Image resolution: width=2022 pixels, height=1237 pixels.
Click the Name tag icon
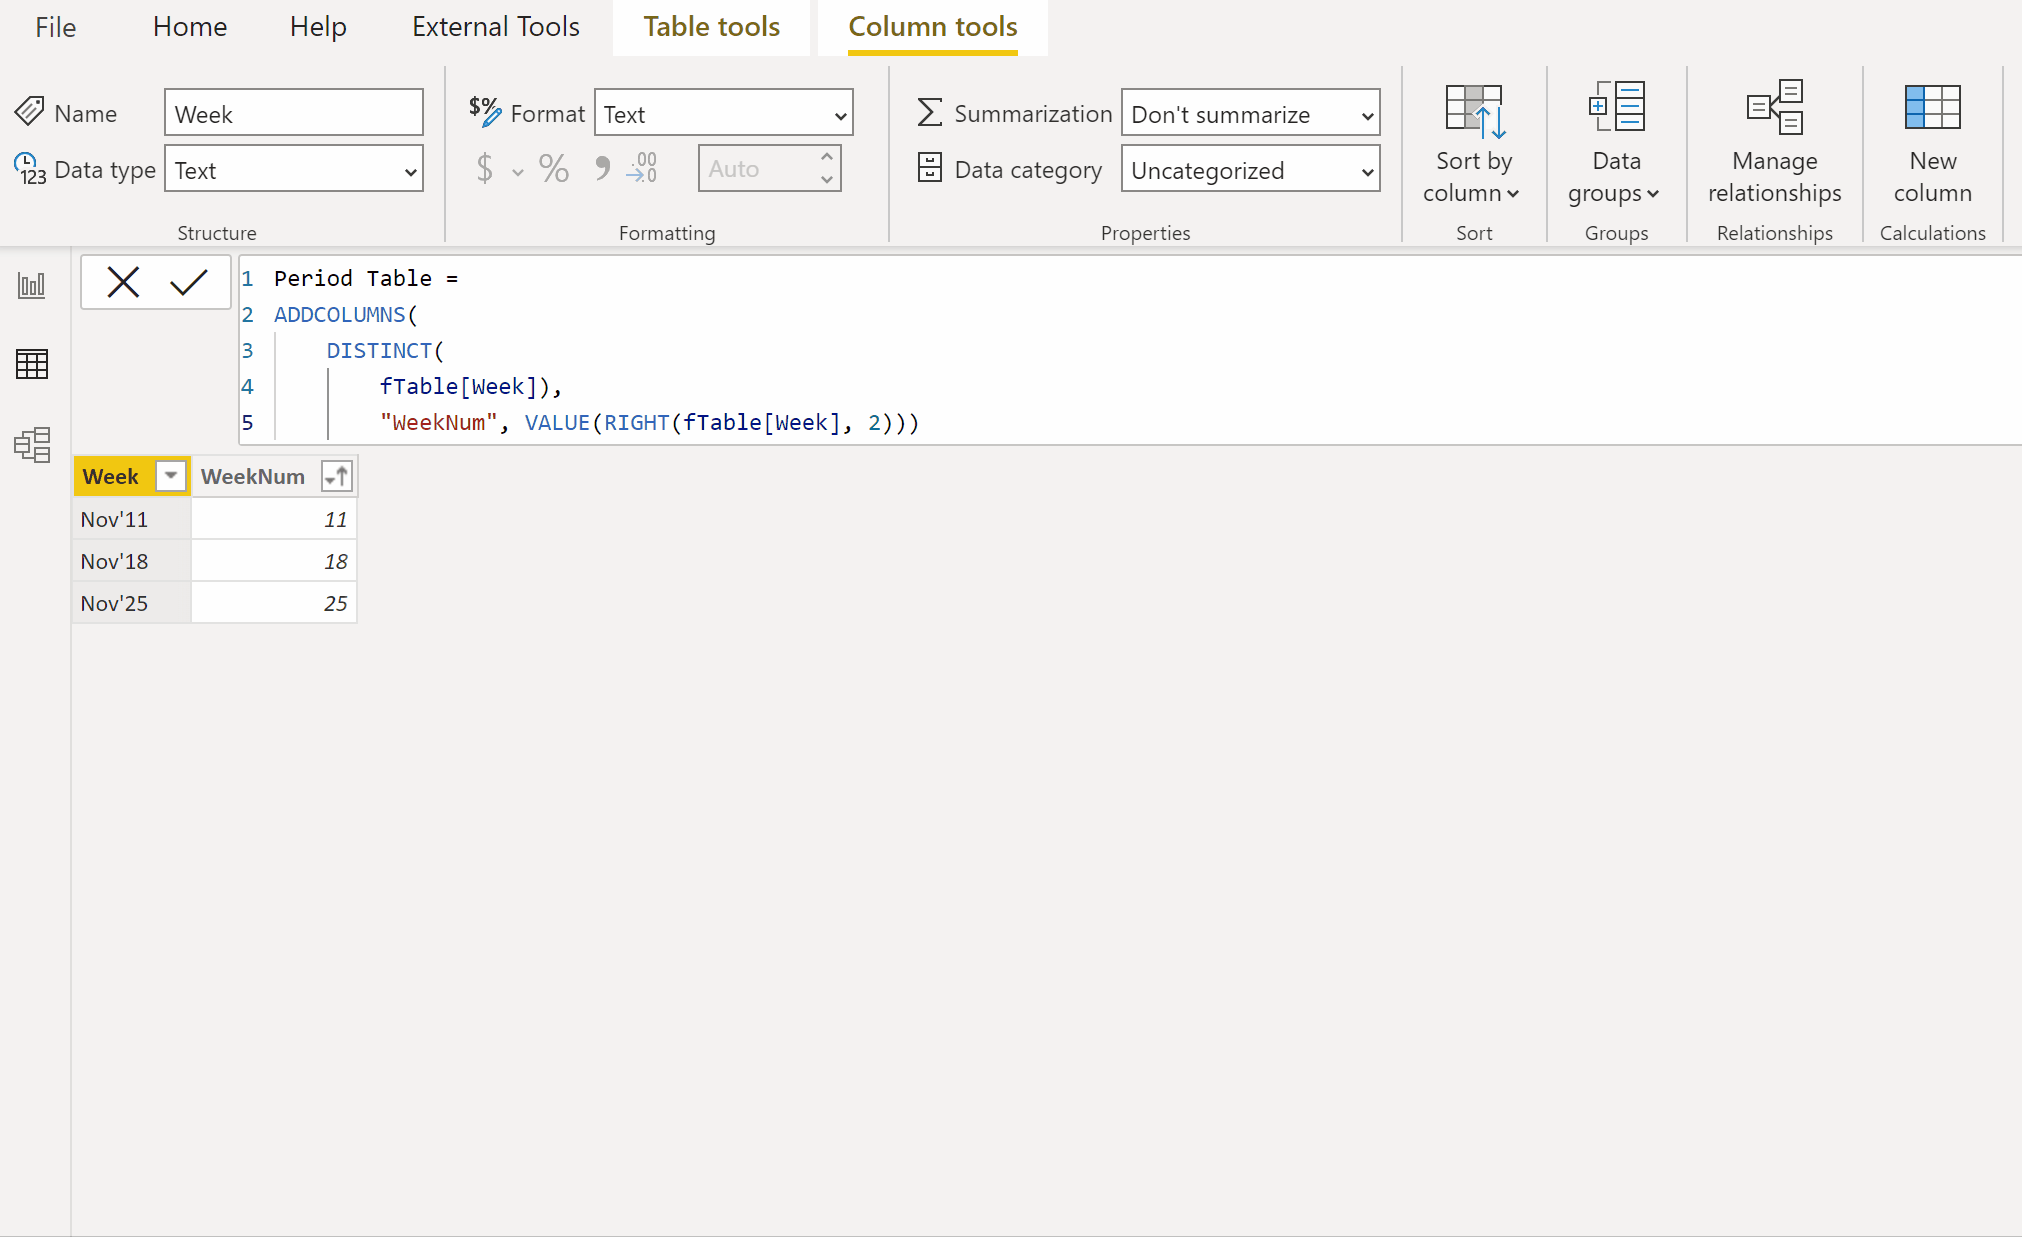29,111
